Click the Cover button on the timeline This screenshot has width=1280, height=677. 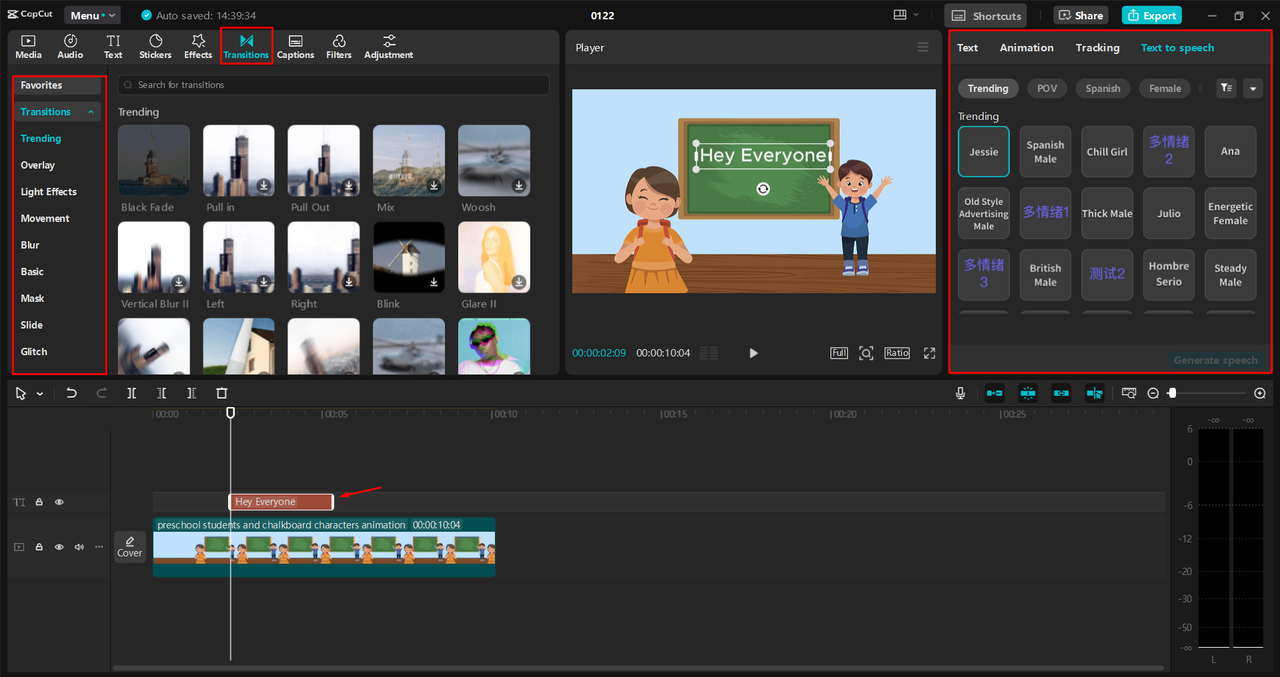tap(130, 546)
